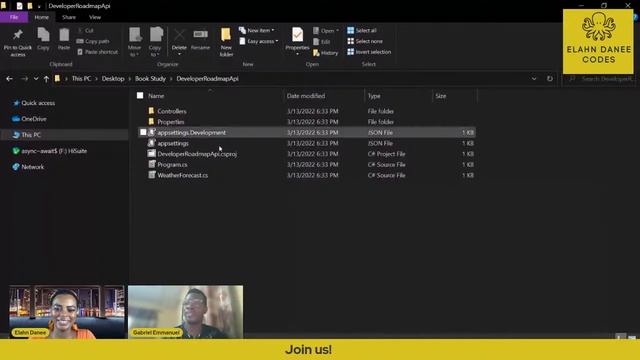The image size is (640, 360).
Task: Go back with the Back arrow
Action: (x=9, y=79)
